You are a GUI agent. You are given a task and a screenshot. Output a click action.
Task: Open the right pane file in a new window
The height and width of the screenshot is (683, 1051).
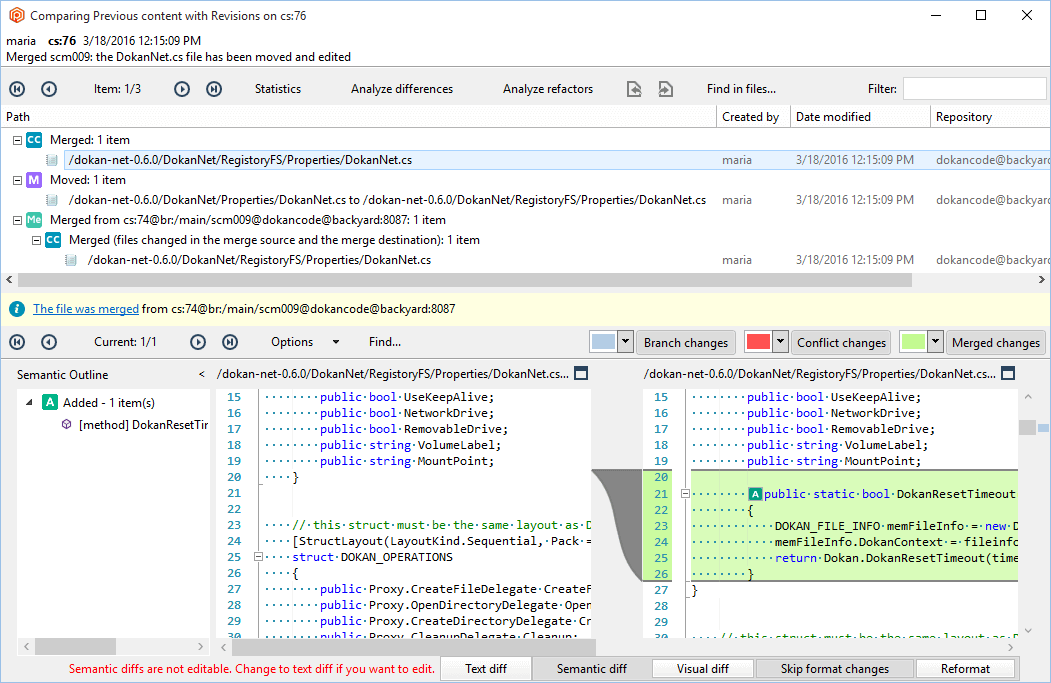1008,372
